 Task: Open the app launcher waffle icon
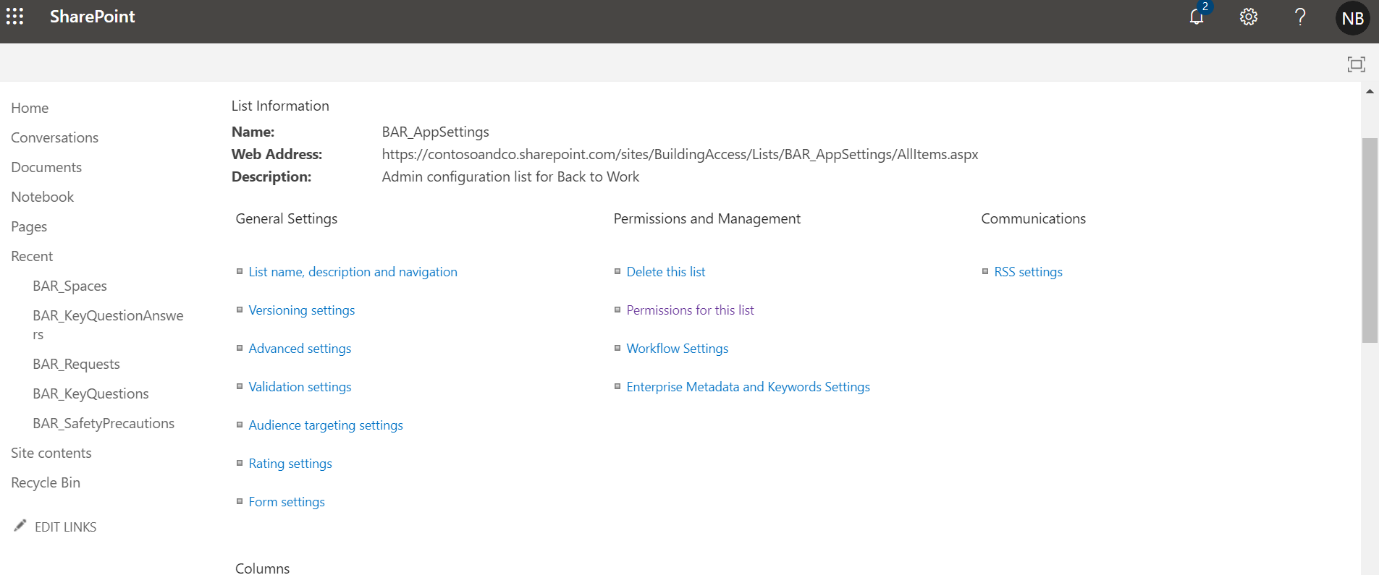15,17
